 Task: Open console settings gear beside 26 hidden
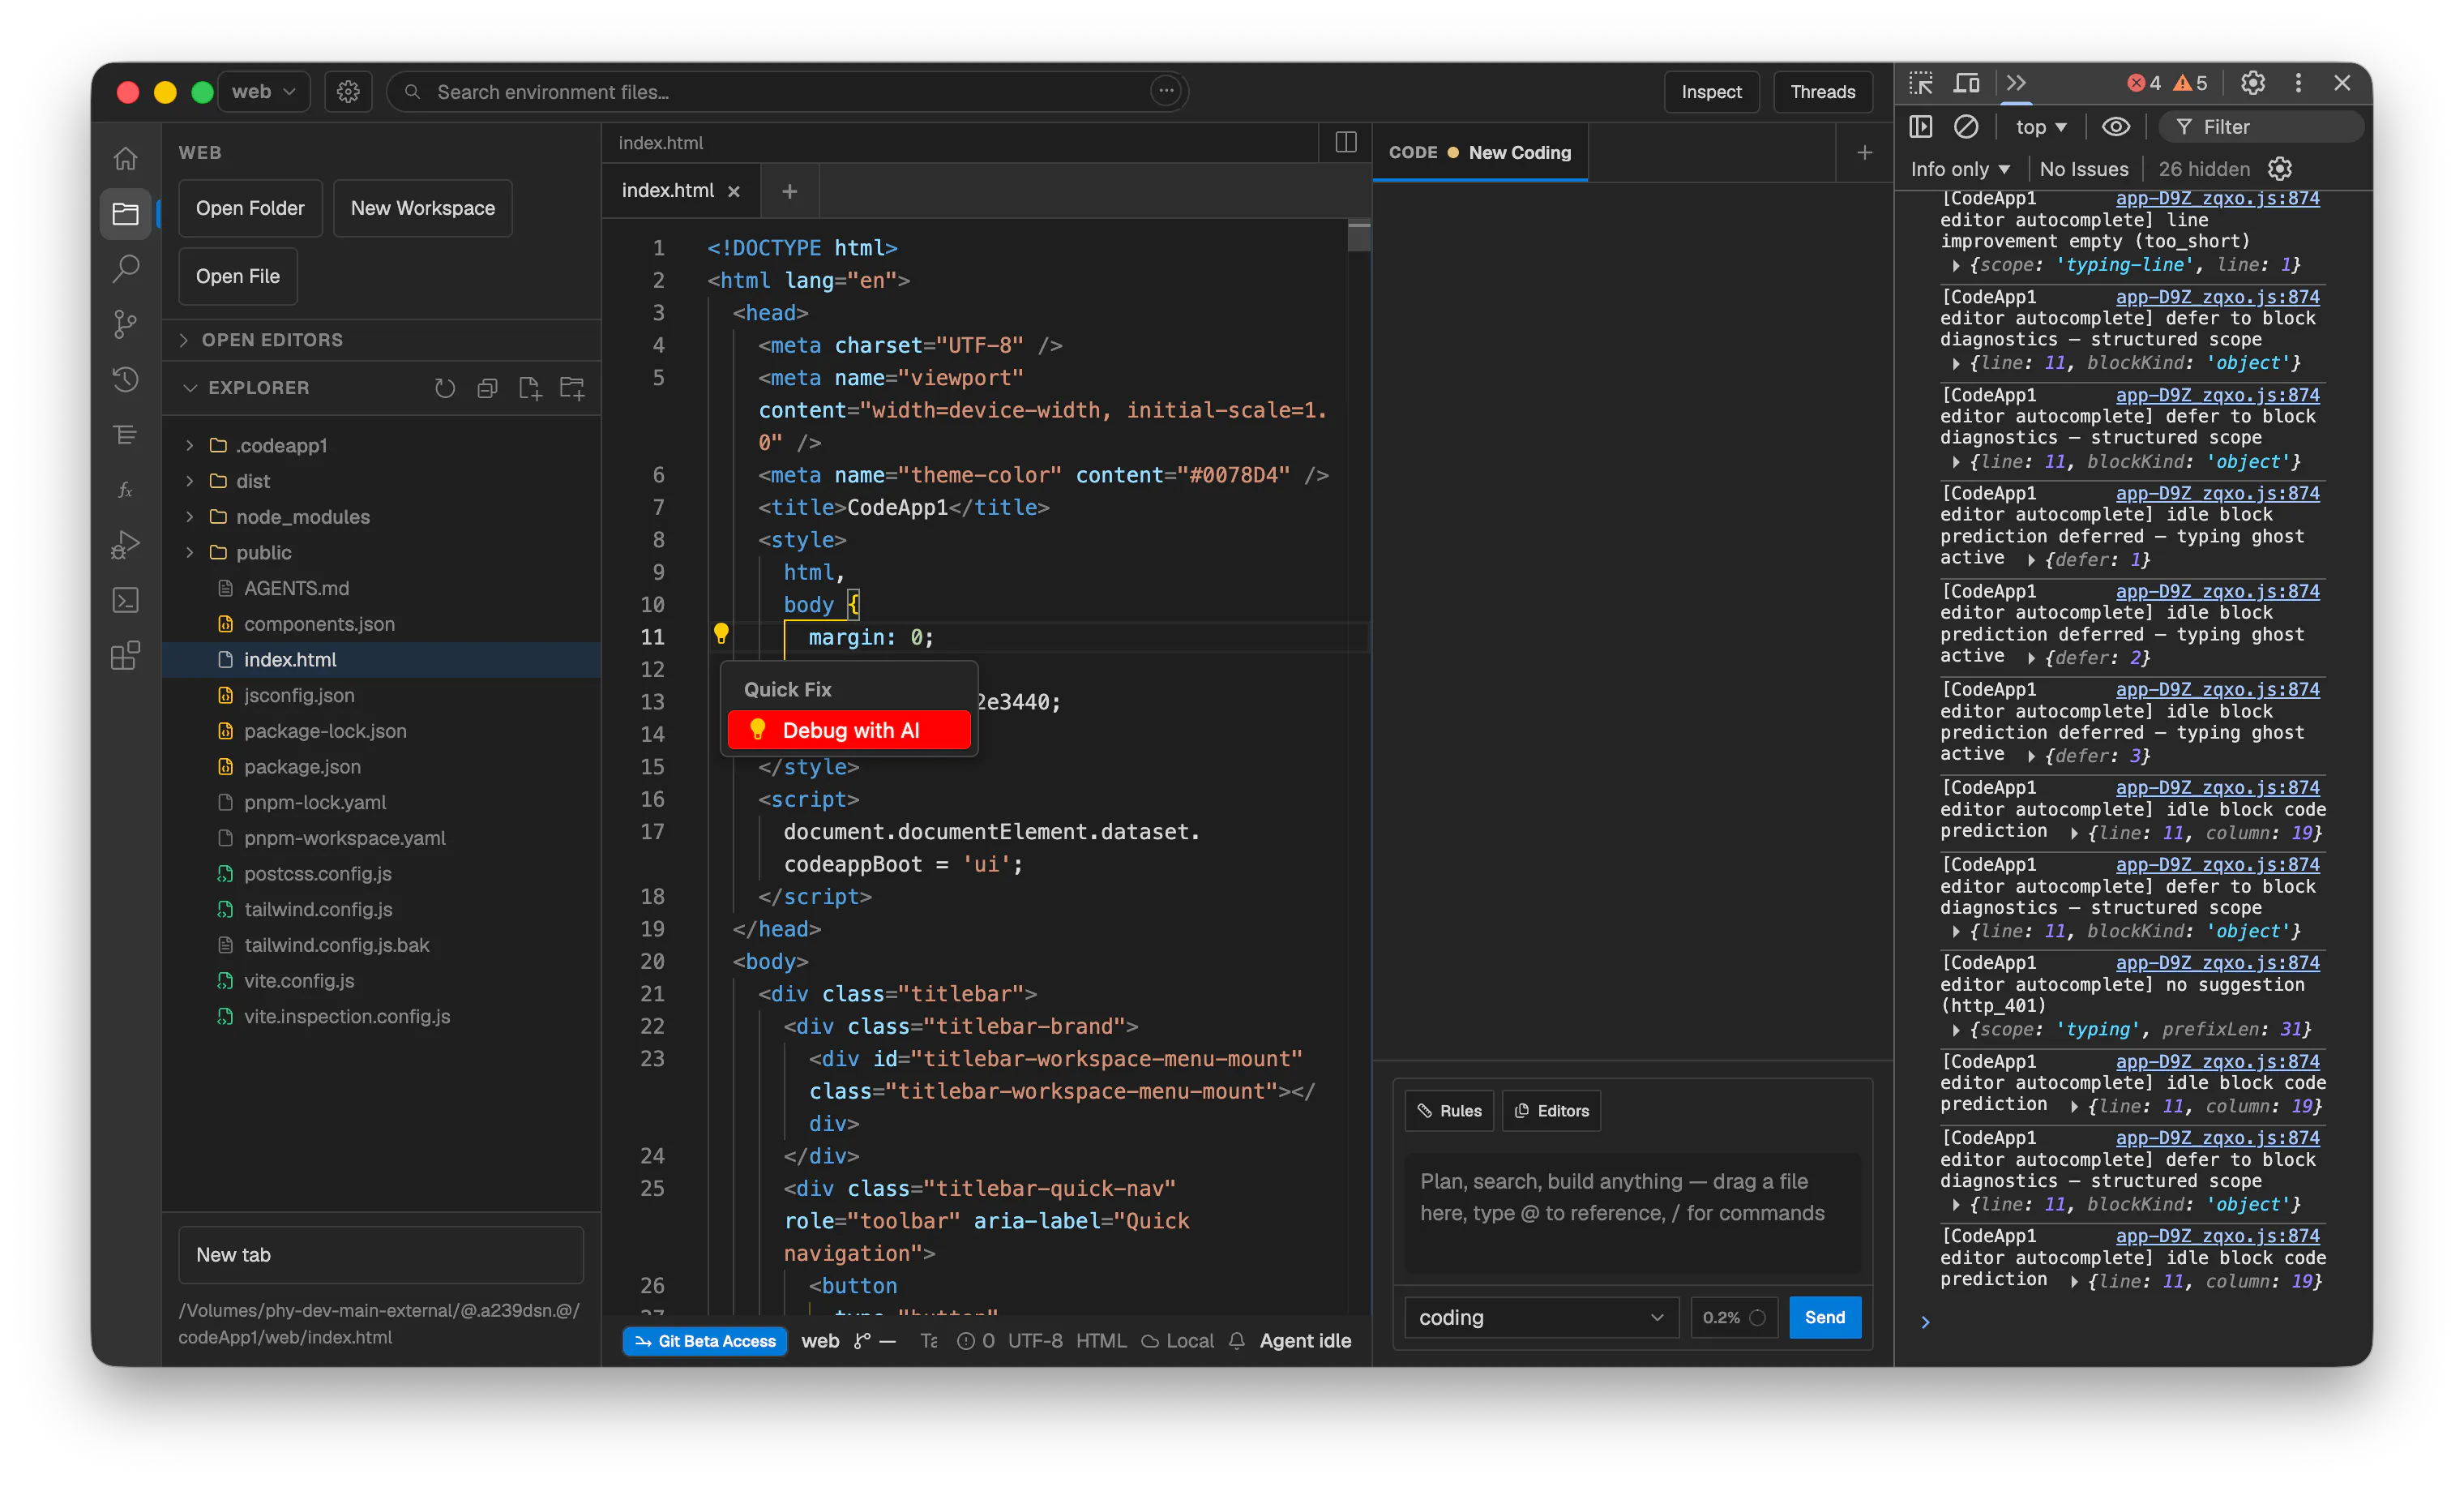[2280, 169]
